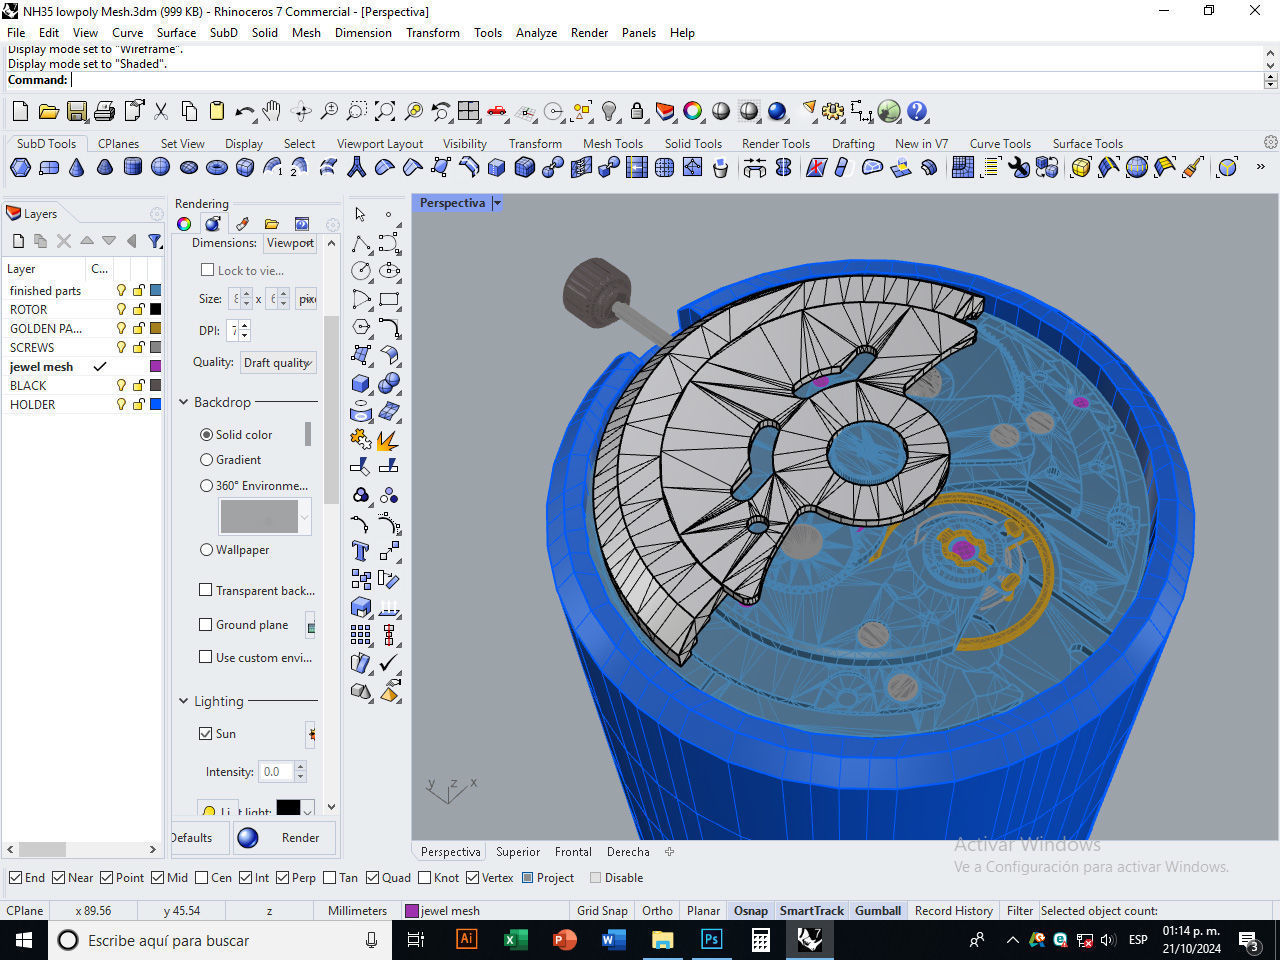
Task: Open the Quality Draft quality dropdown
Action: coord(279,363)
